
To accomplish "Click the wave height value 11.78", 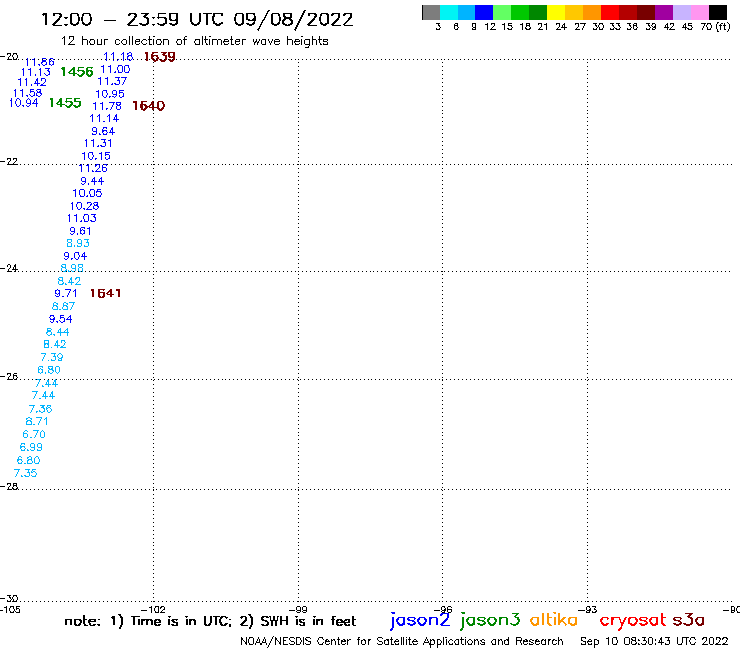I will [107, 106].
